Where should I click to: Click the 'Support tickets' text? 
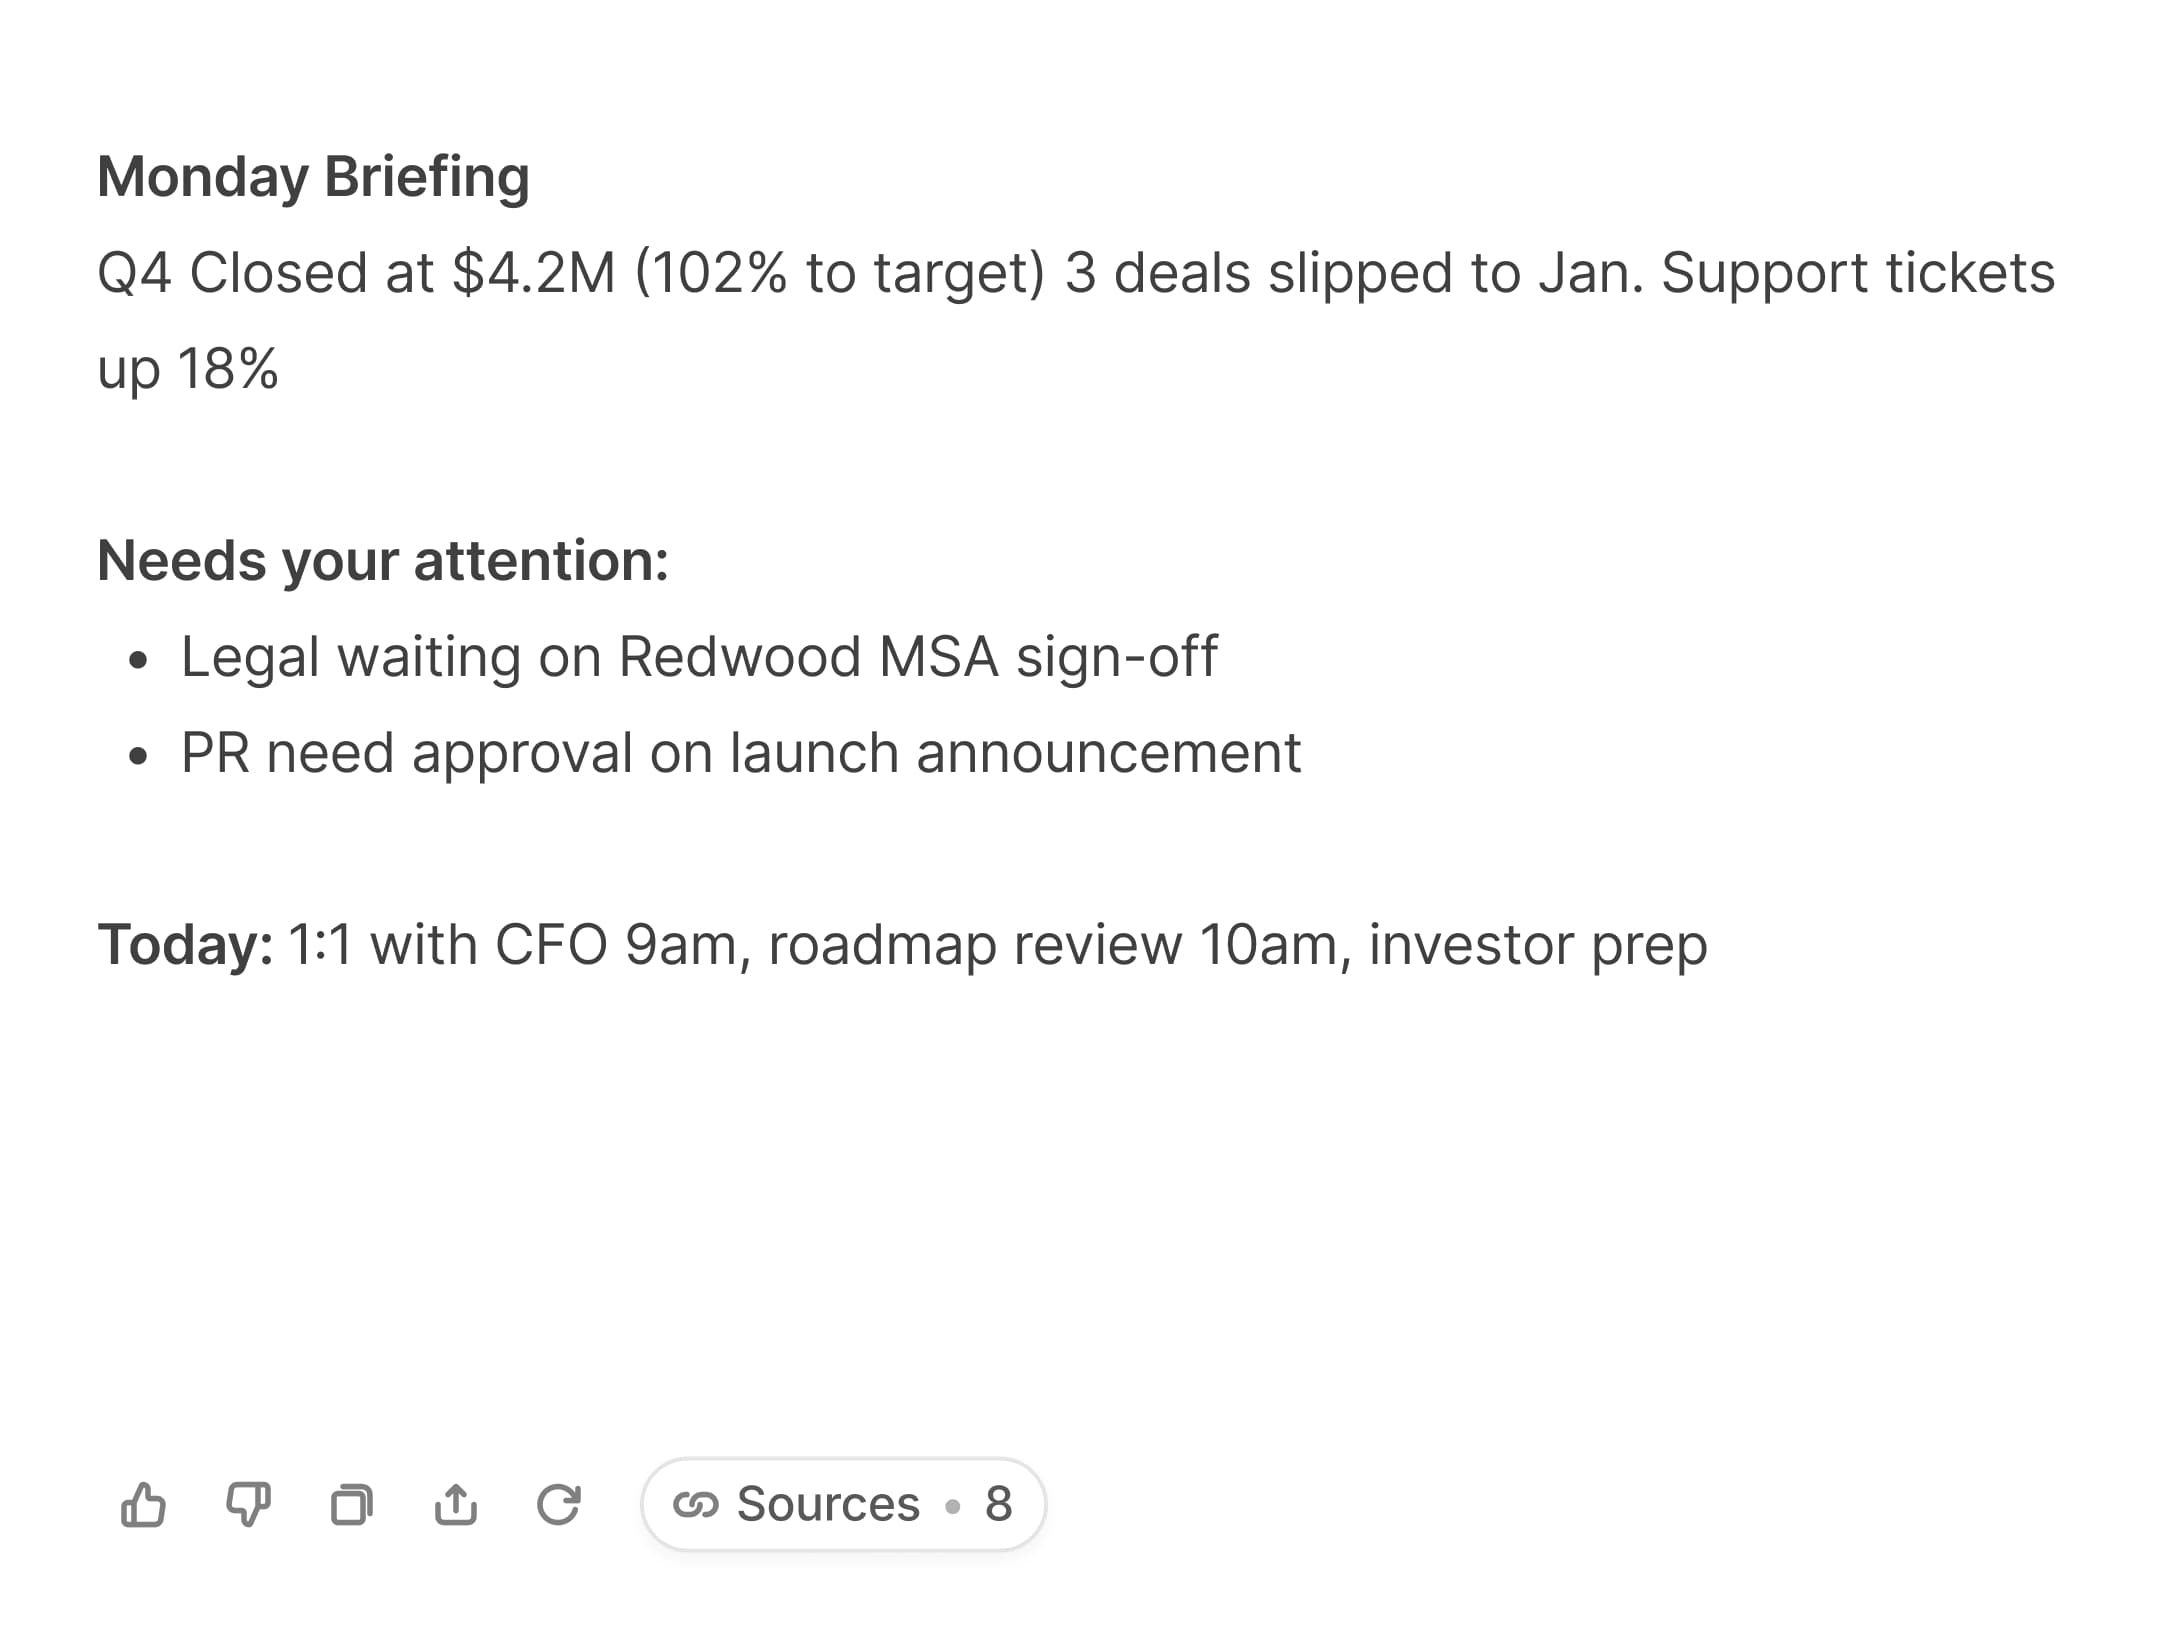tap(1857, 273)
